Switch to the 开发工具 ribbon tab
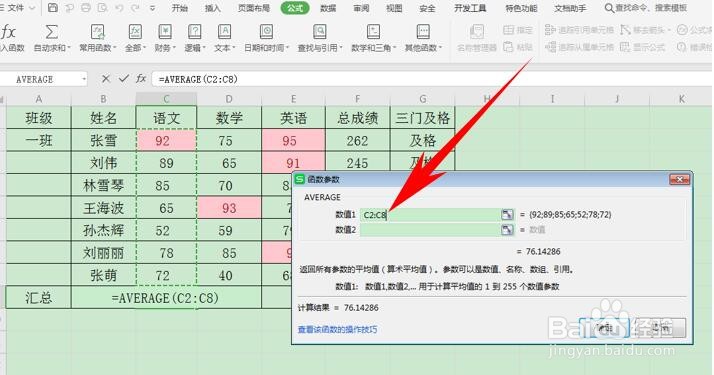 [x=470, y=8]
